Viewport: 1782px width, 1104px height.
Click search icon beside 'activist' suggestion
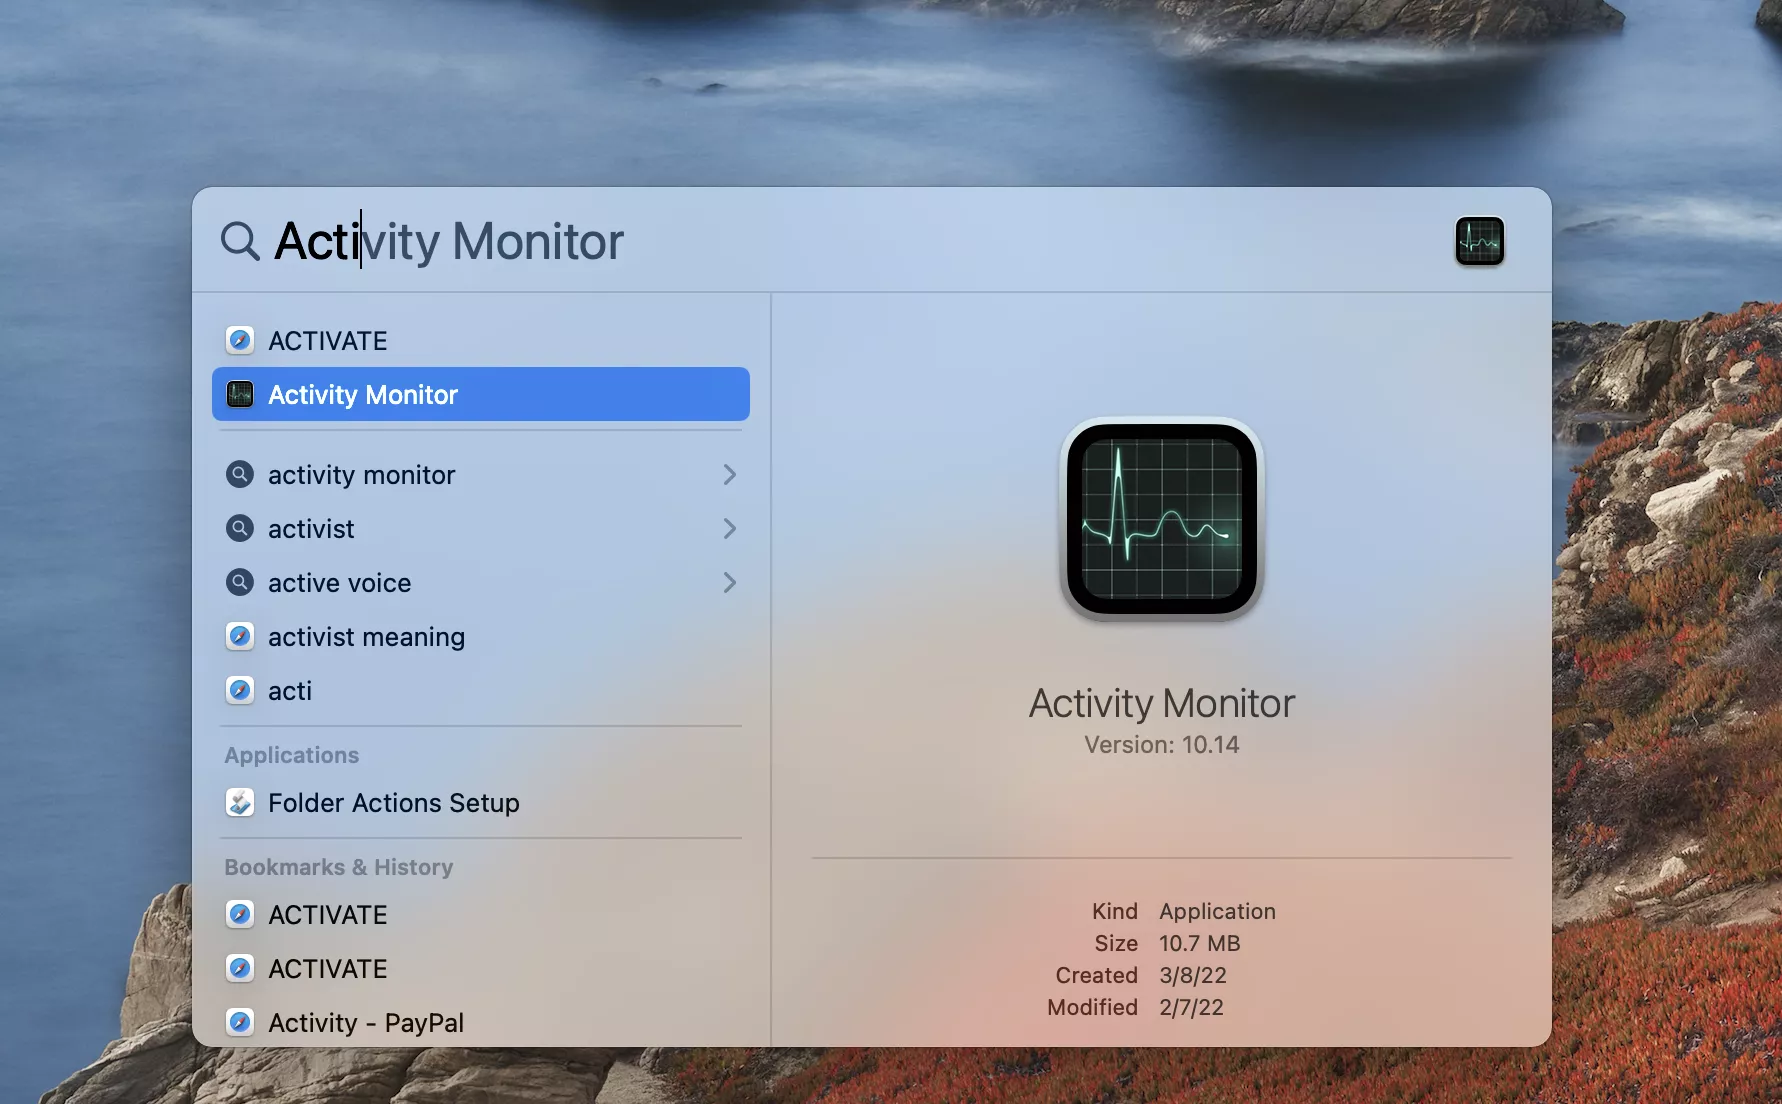click(x=240, y=529)
